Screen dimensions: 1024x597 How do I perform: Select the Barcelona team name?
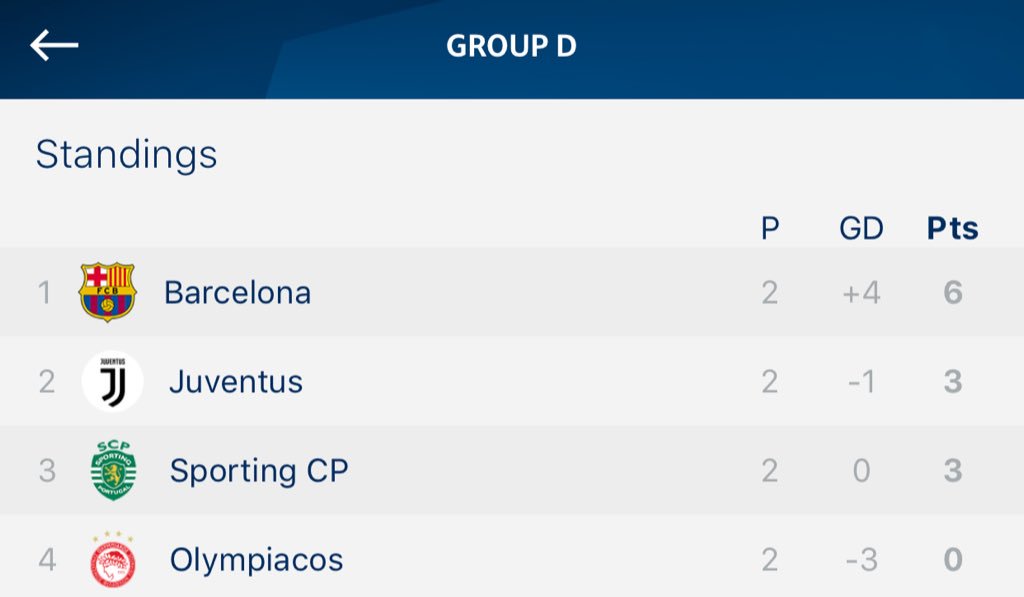(x=238, y=293)
